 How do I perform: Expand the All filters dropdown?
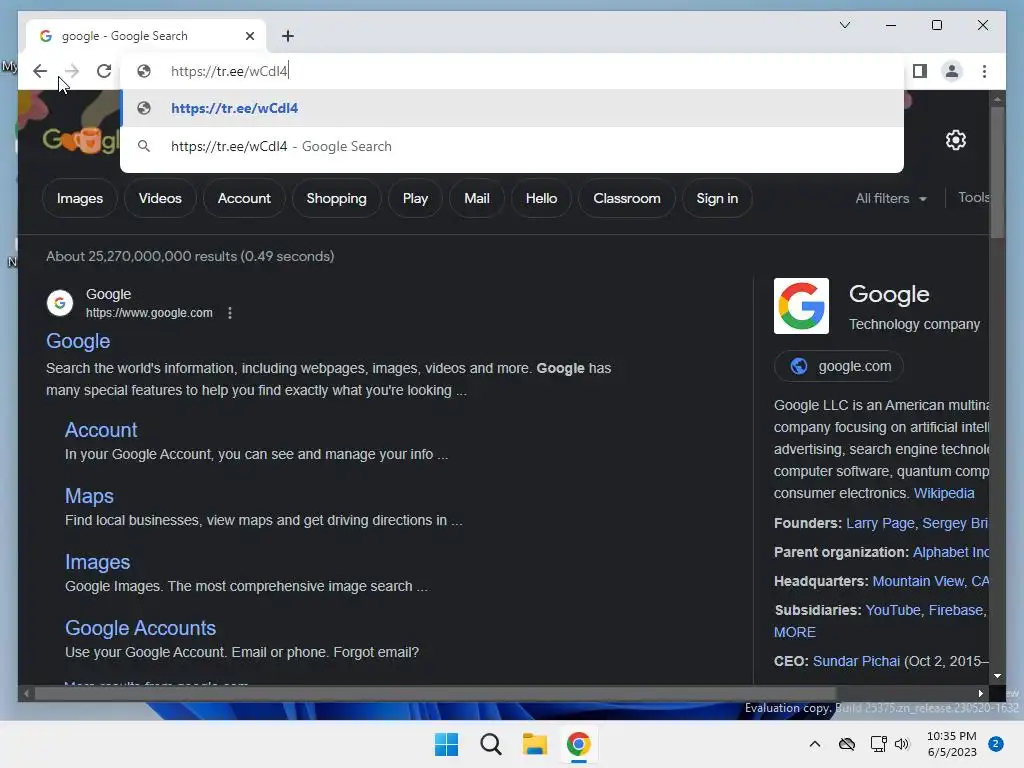[891, 199]
